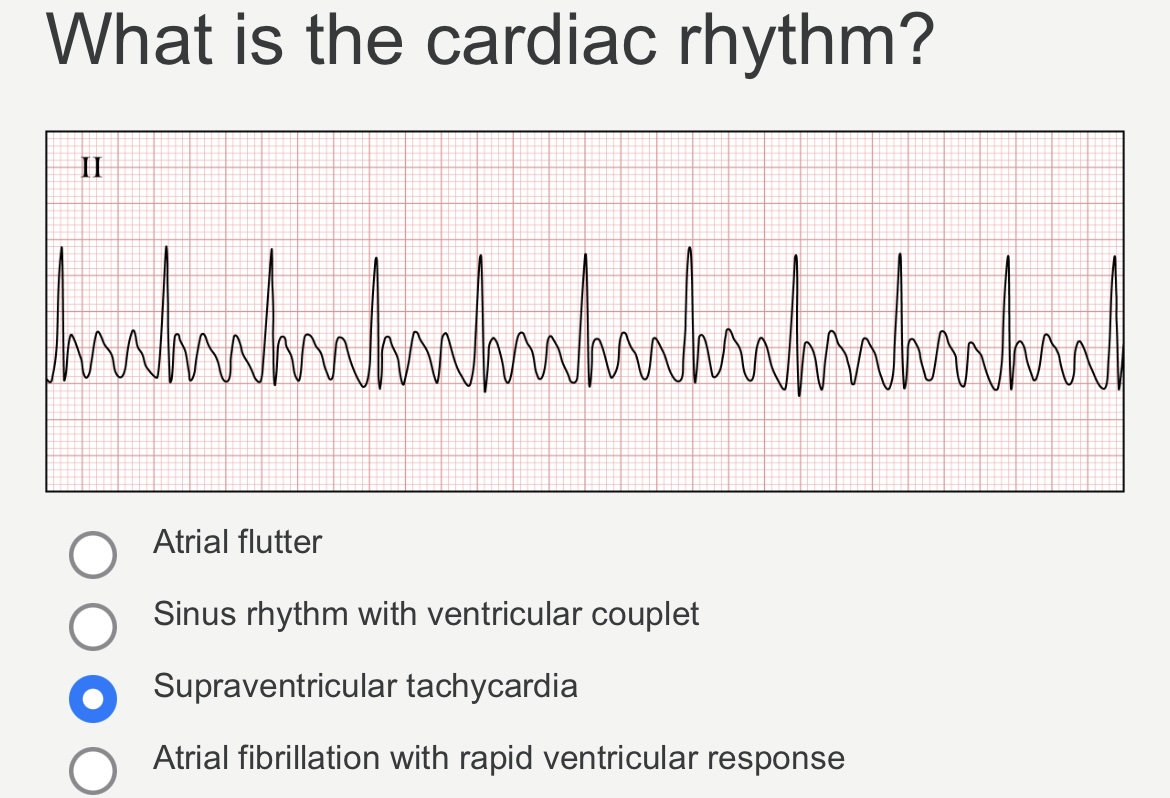Select Atrial fibrillation with rapid ventricular response radio
This screenshot has width=1170, height=798.
click(93, 770)
